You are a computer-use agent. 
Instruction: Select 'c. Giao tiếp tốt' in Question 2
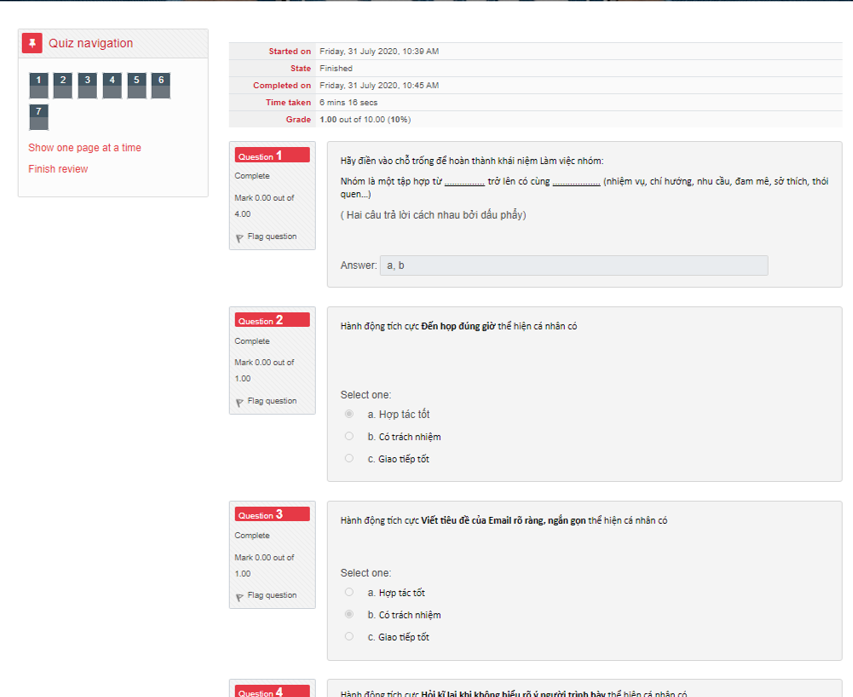tap(349, 458)
